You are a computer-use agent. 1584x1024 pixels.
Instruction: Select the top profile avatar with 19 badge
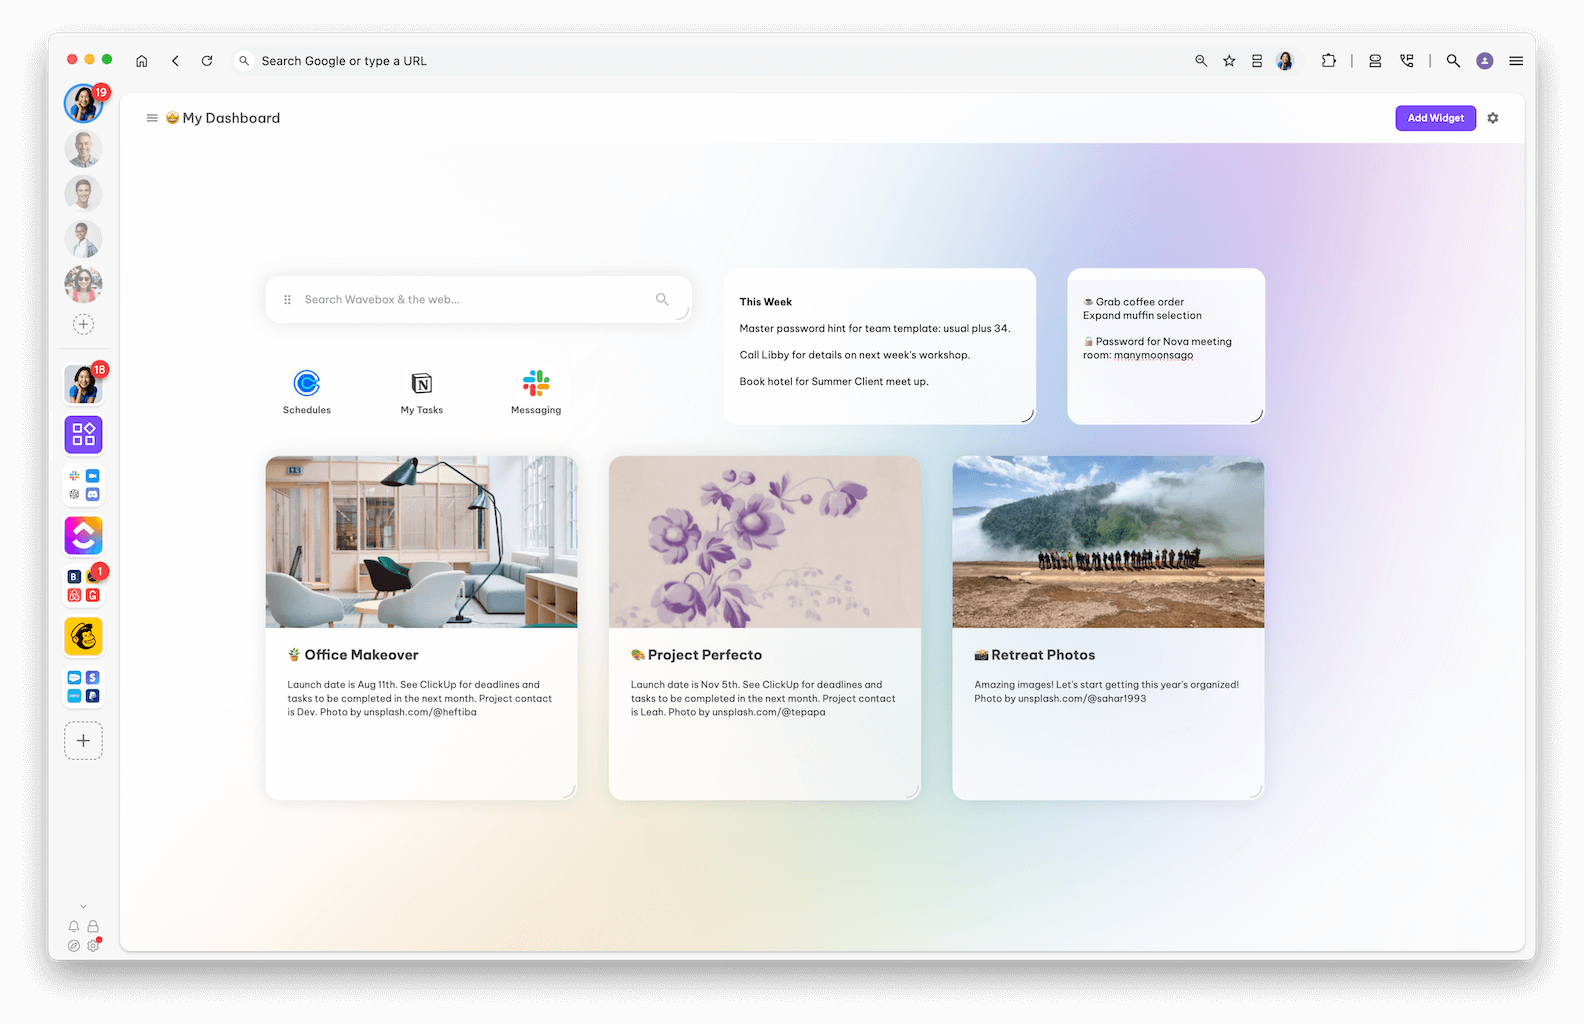coord(84,103)
